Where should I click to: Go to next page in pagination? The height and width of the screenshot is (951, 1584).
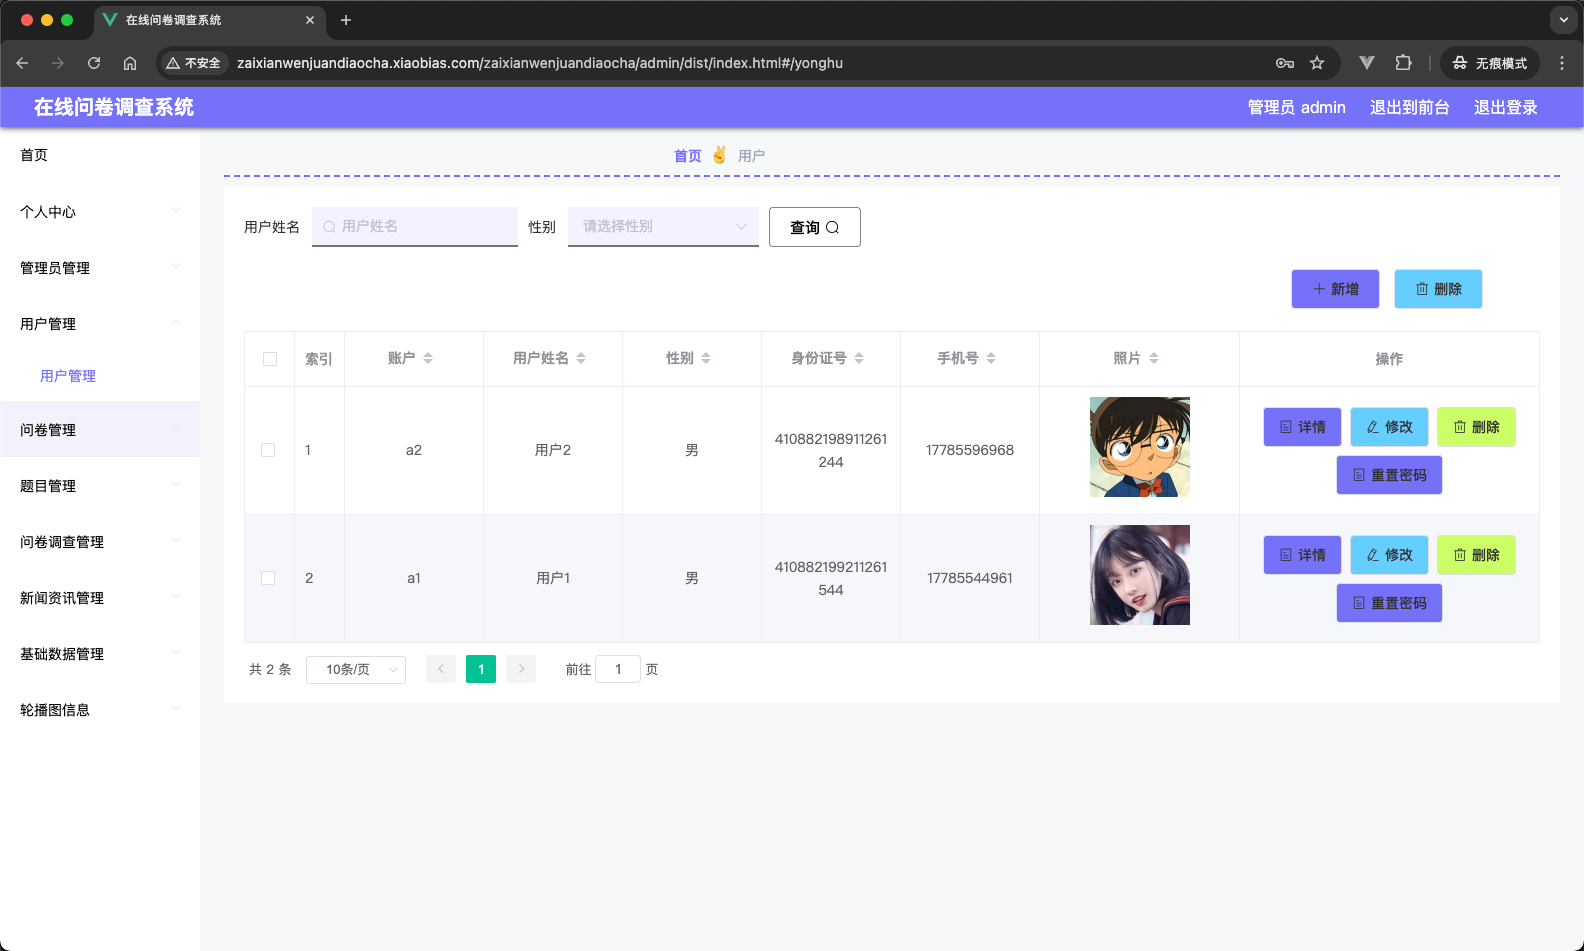(x=521, y=669)
